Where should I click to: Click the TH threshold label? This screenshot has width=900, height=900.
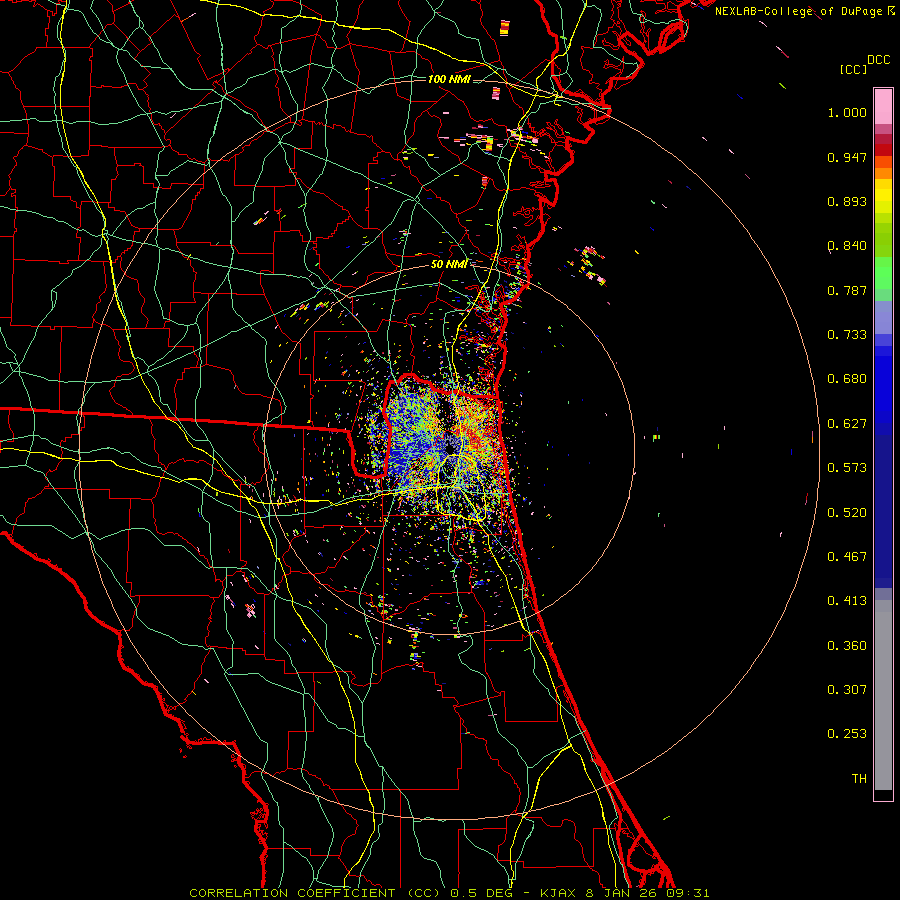pyautogui.click(x=859, y=779)
